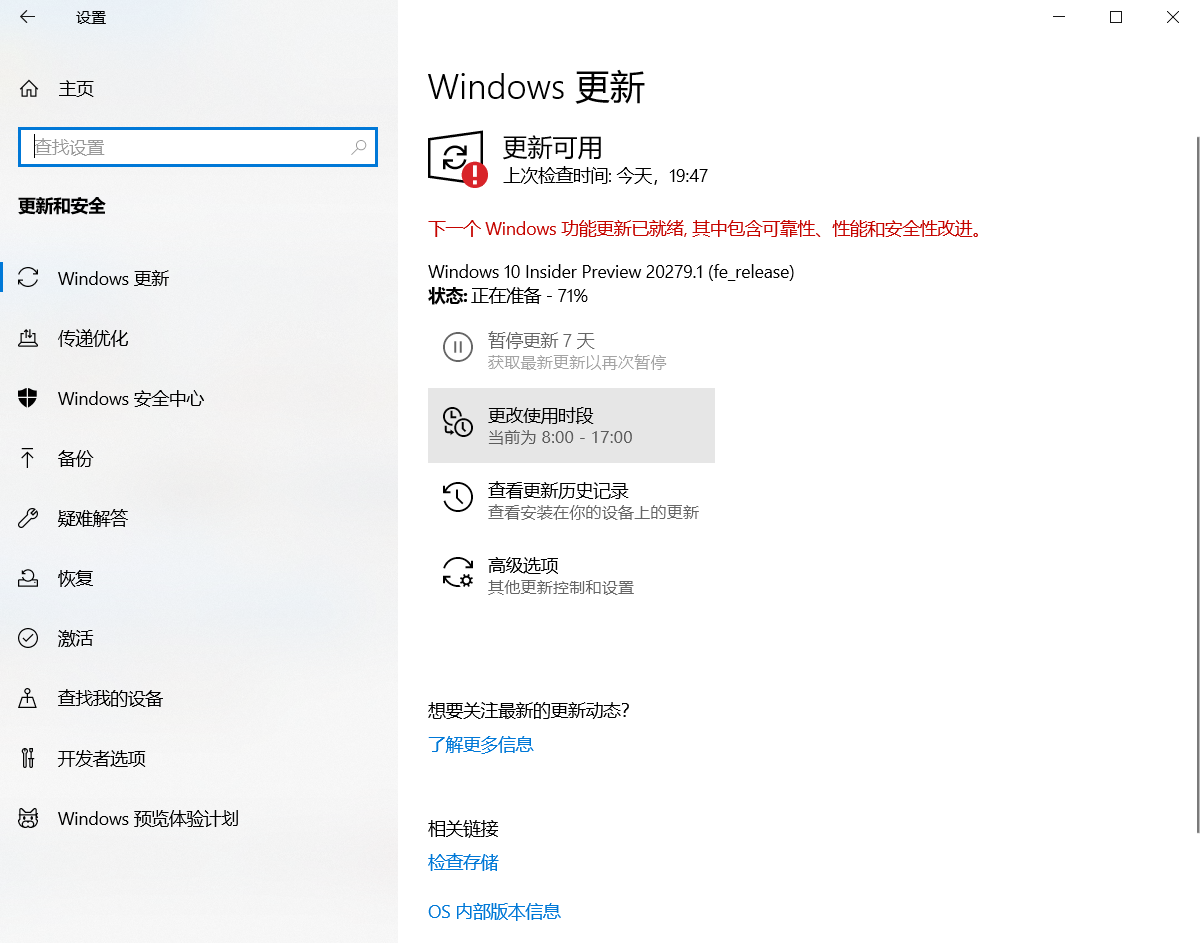
Task: Click the history icon for 查看更新历史记录
Action: pos(457,497)
